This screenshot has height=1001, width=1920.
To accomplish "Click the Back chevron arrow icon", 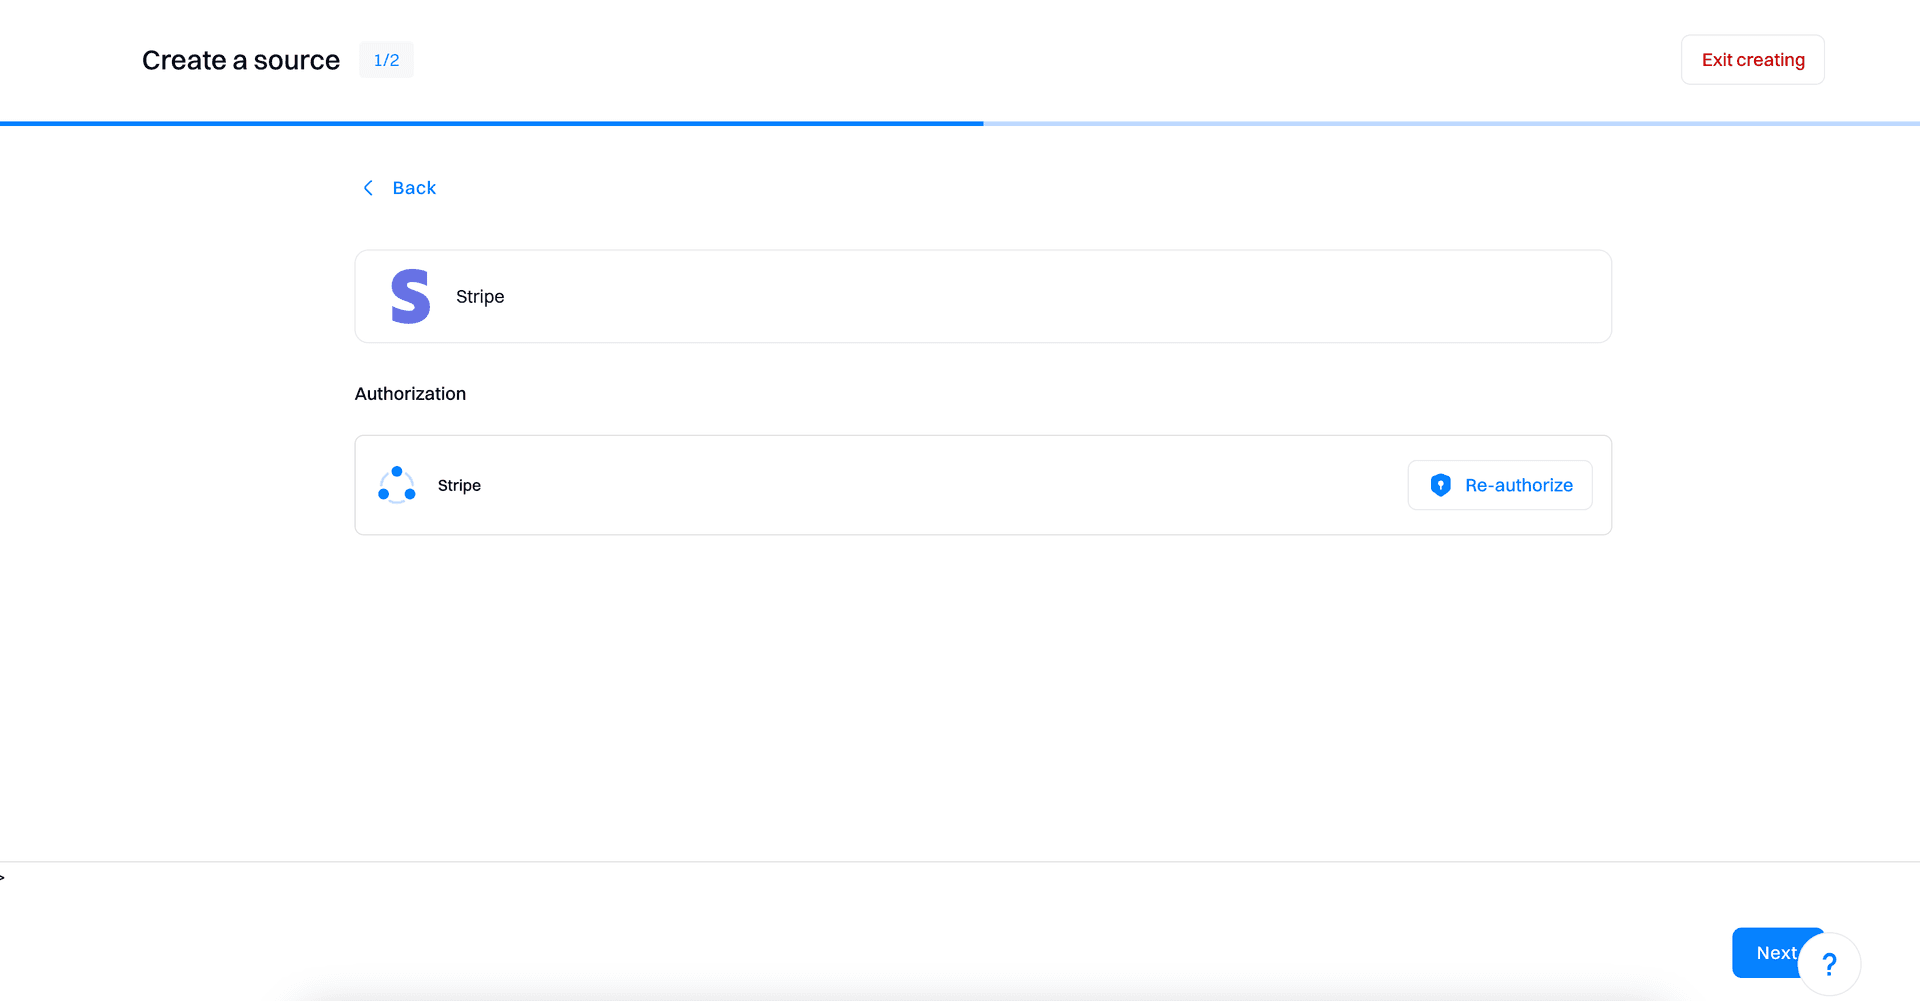I will click(368, 188).
